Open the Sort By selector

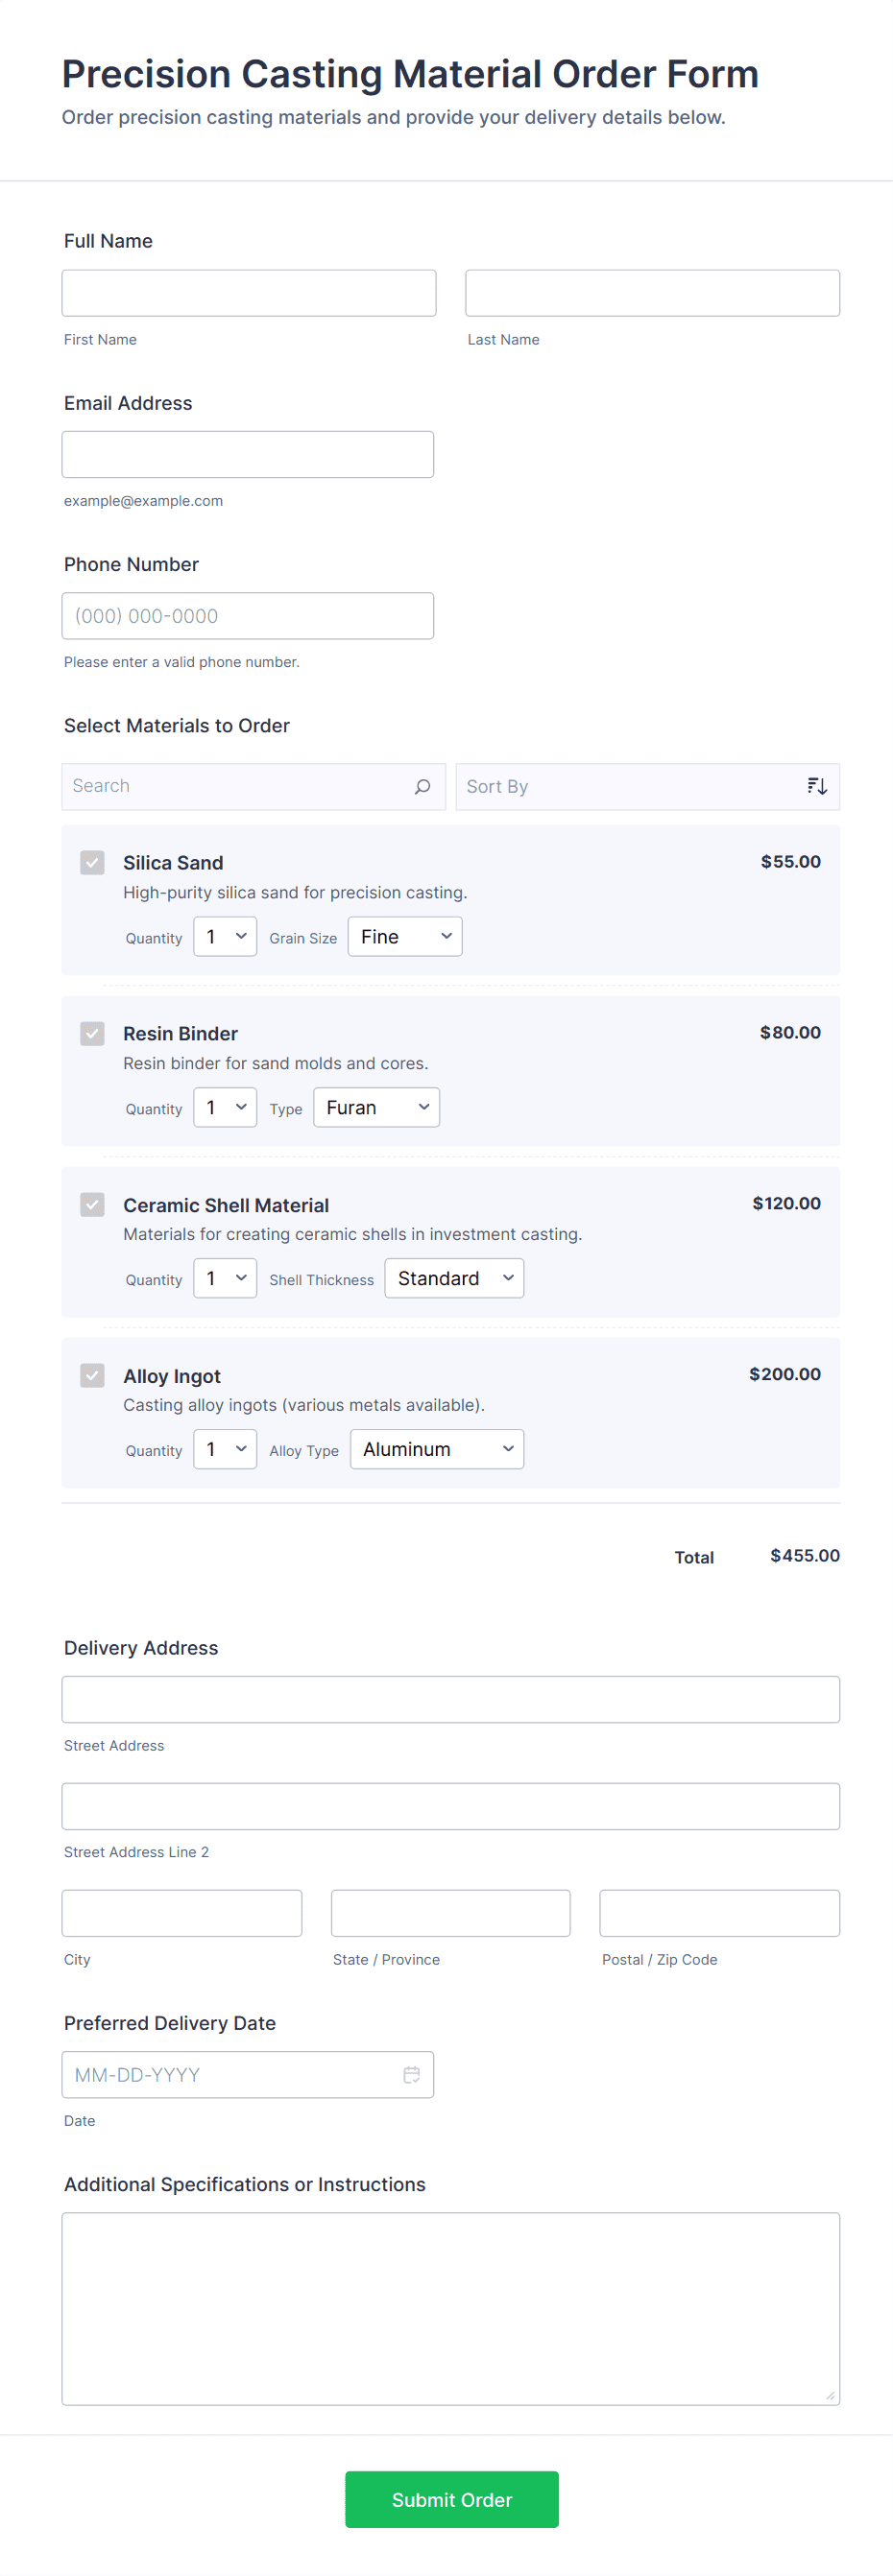click(620, 786)
